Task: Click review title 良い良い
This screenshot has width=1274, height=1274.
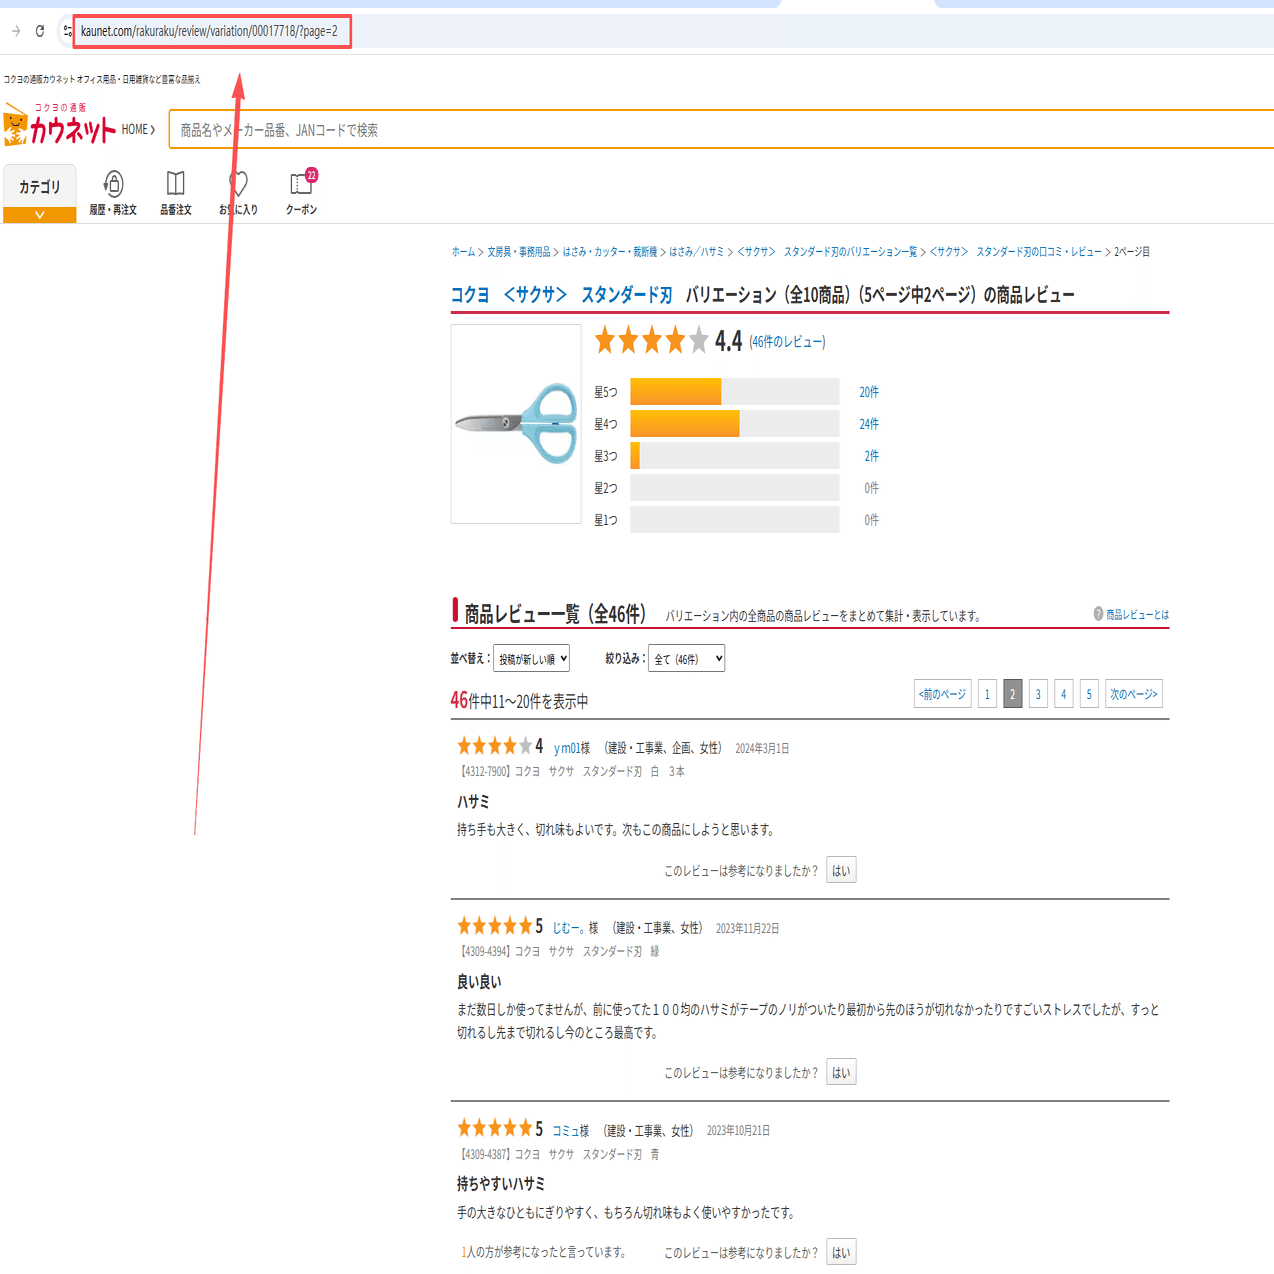Action: pyautogui.click(x=479, y=982)
